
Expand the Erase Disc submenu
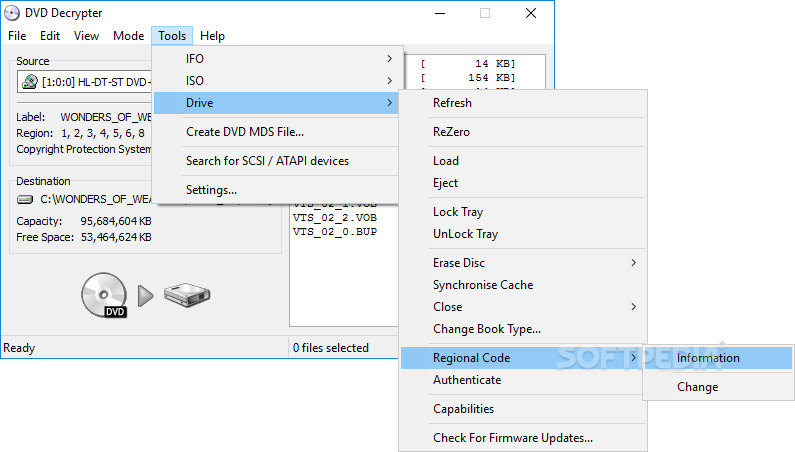coord(523,263)
